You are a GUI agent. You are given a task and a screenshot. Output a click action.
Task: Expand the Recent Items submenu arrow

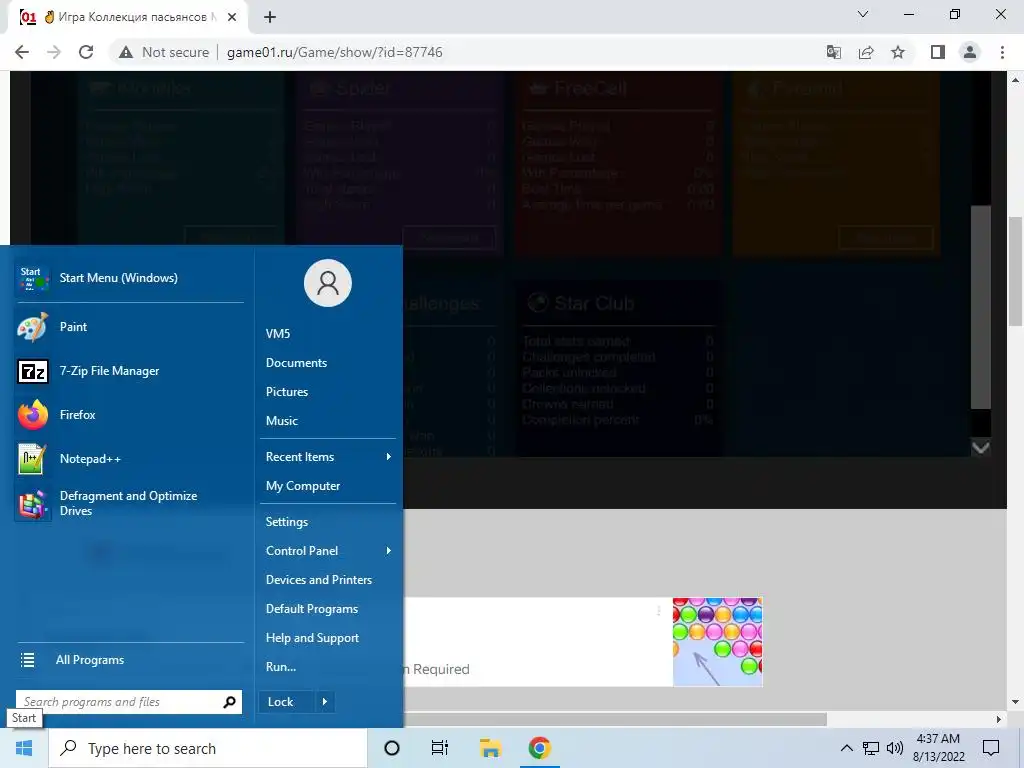389,457
